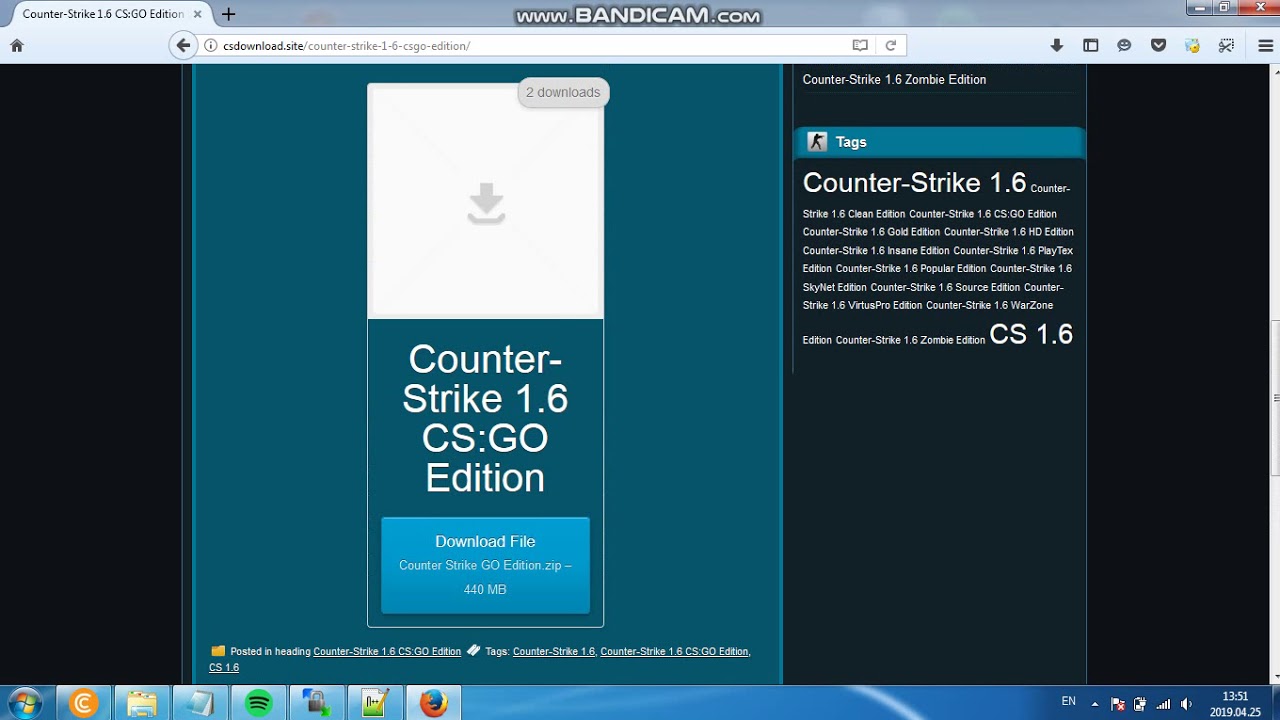Toggle Reader View icon in address bar
The image size is (1280, 720).
(860, 45)
